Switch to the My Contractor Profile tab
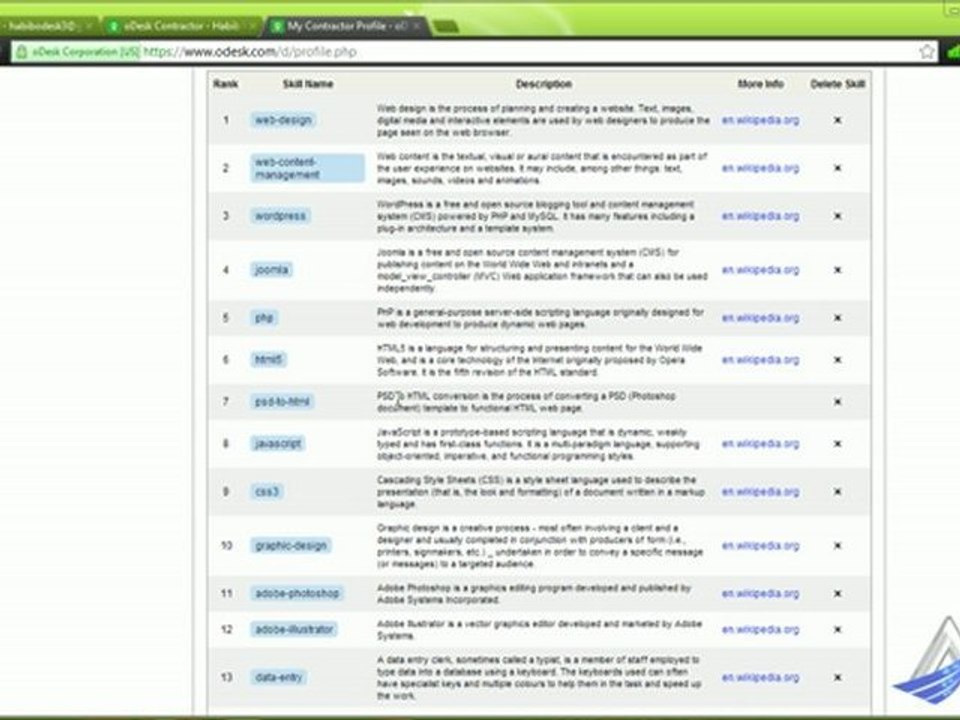This screenshot has width=960, height=720. tap(347, 26)
